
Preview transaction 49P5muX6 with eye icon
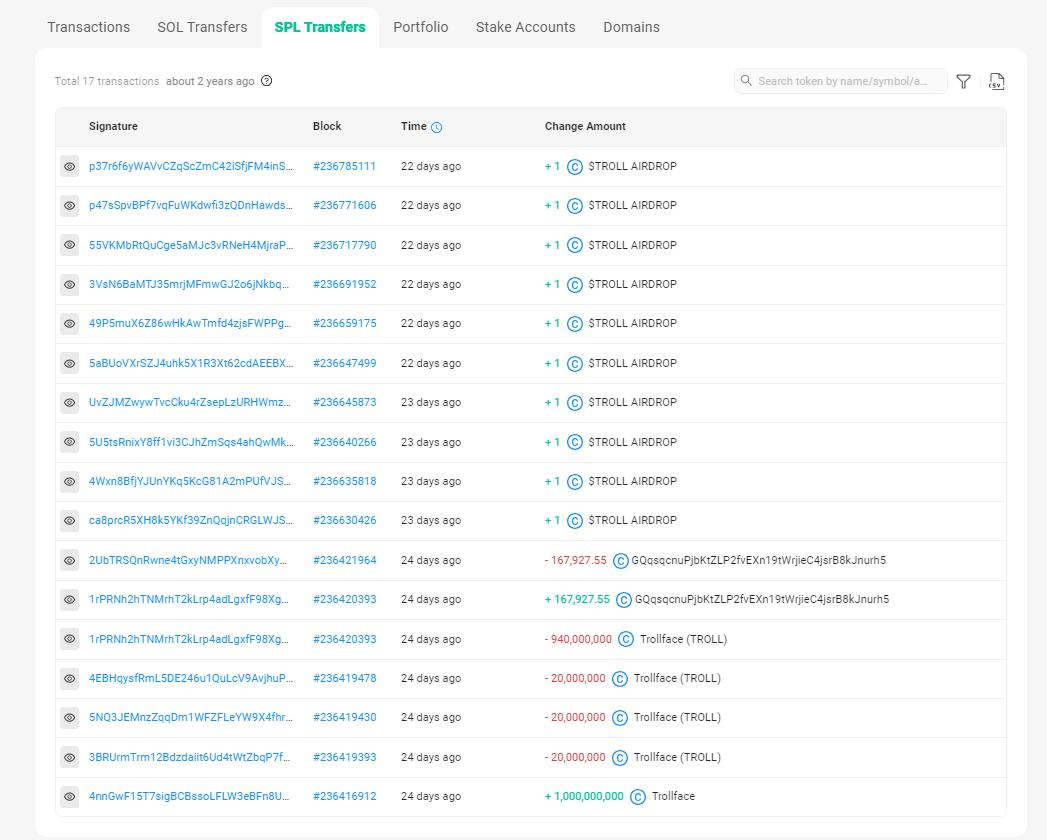point(69,323)
